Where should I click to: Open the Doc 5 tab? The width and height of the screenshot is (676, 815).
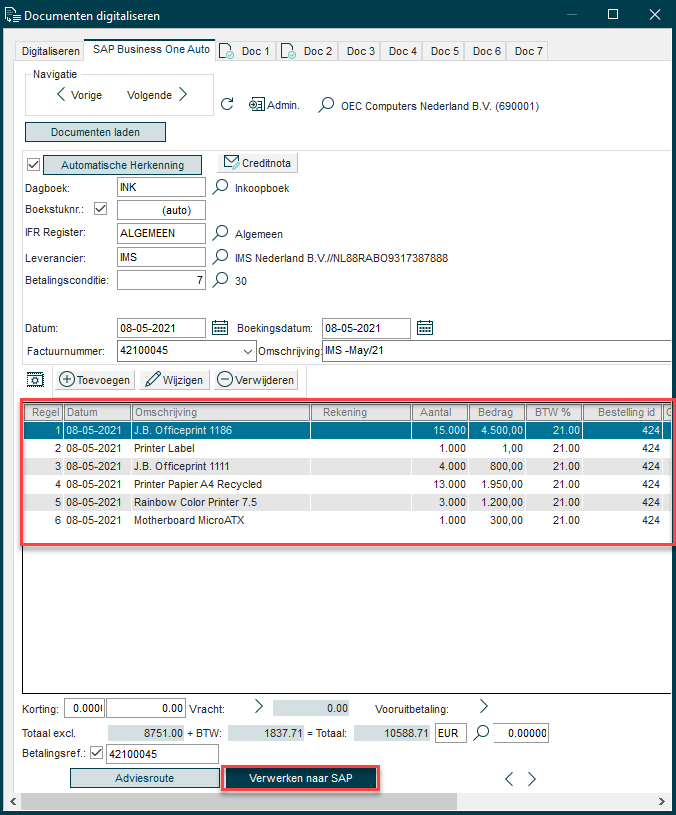click(444, 51)
